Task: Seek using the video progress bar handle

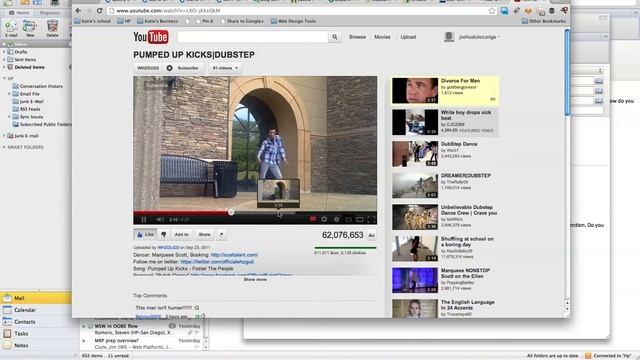Action: pyautogui.click(x=231, y=212)
